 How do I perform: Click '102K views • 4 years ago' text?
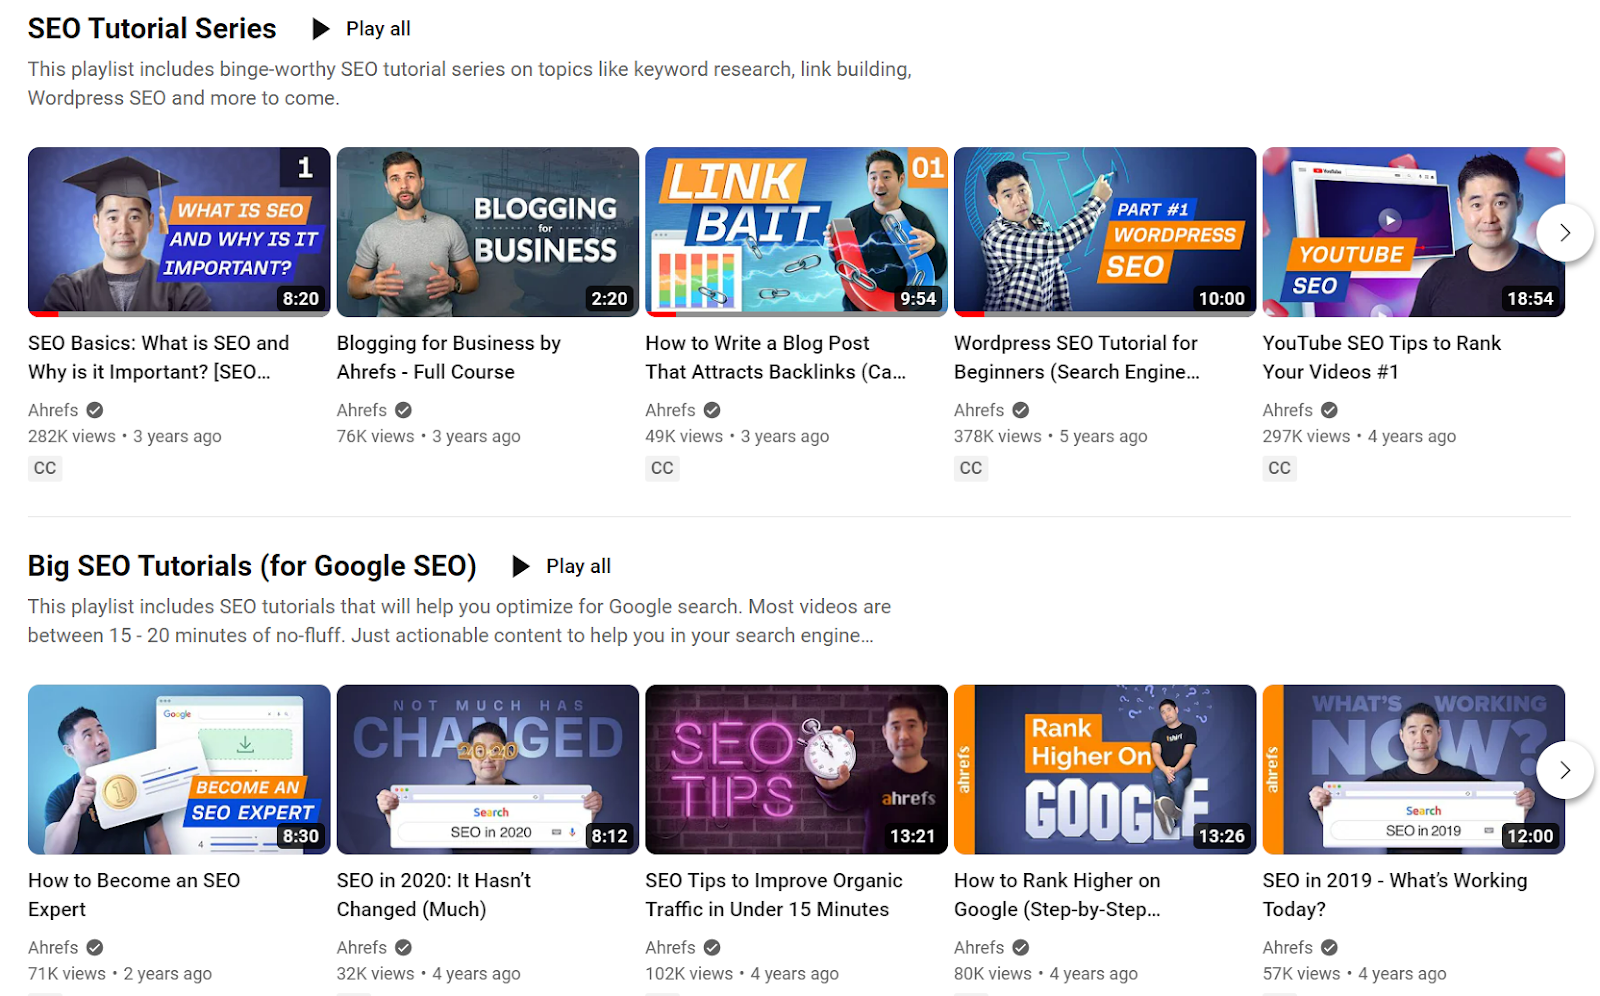point(742,973)
